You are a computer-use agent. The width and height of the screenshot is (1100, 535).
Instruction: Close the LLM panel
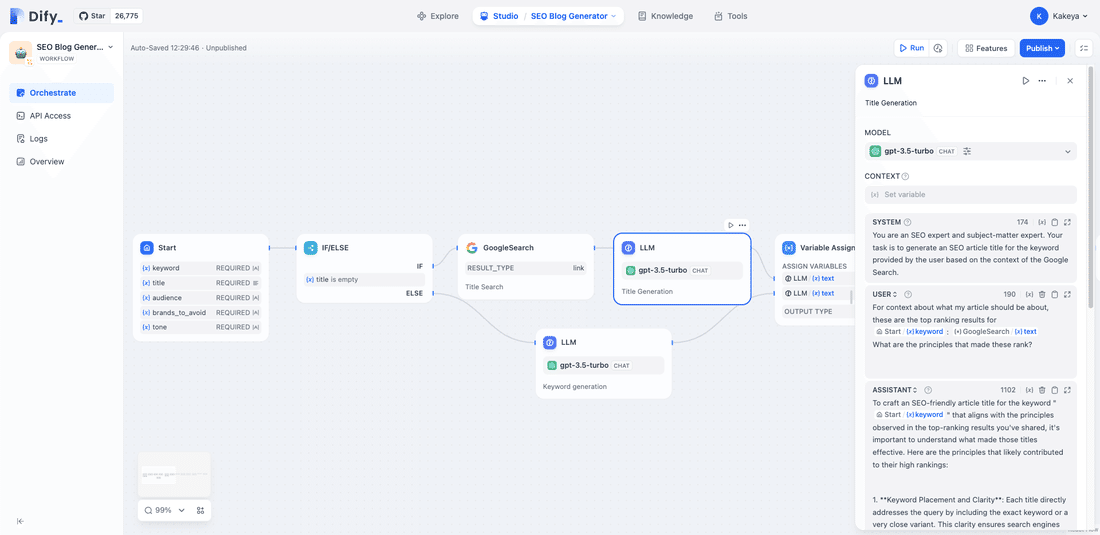click(1070, 81)
